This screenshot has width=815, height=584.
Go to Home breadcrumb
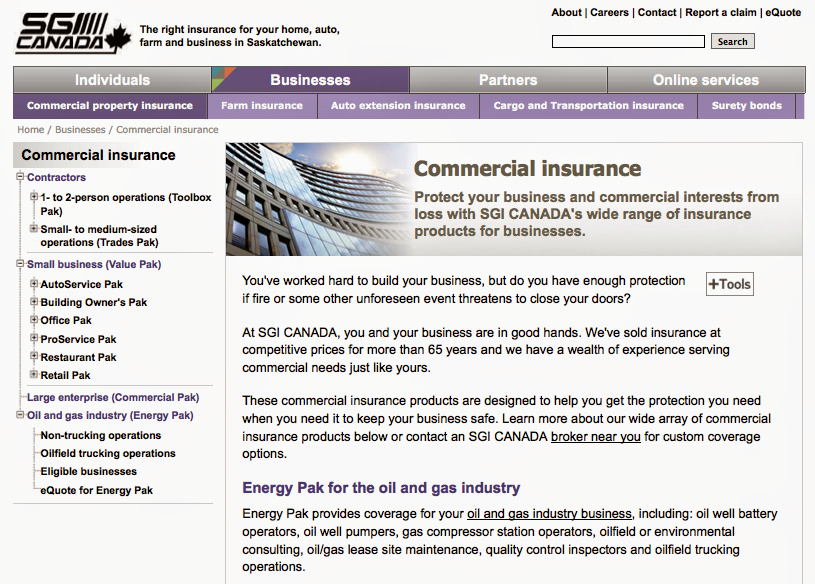(31, 129)
